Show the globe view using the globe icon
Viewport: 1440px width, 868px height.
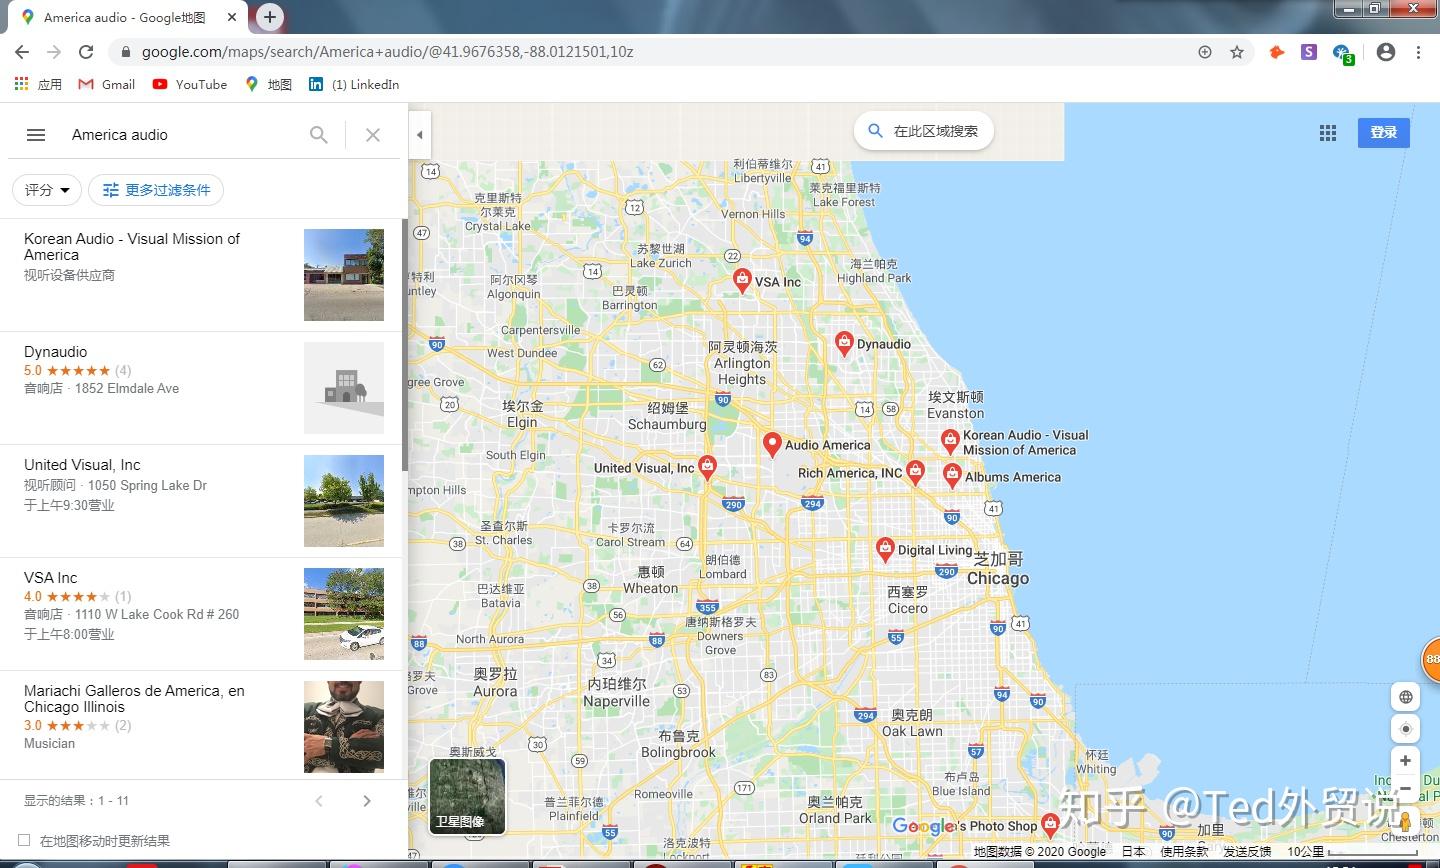[1405, 697]
